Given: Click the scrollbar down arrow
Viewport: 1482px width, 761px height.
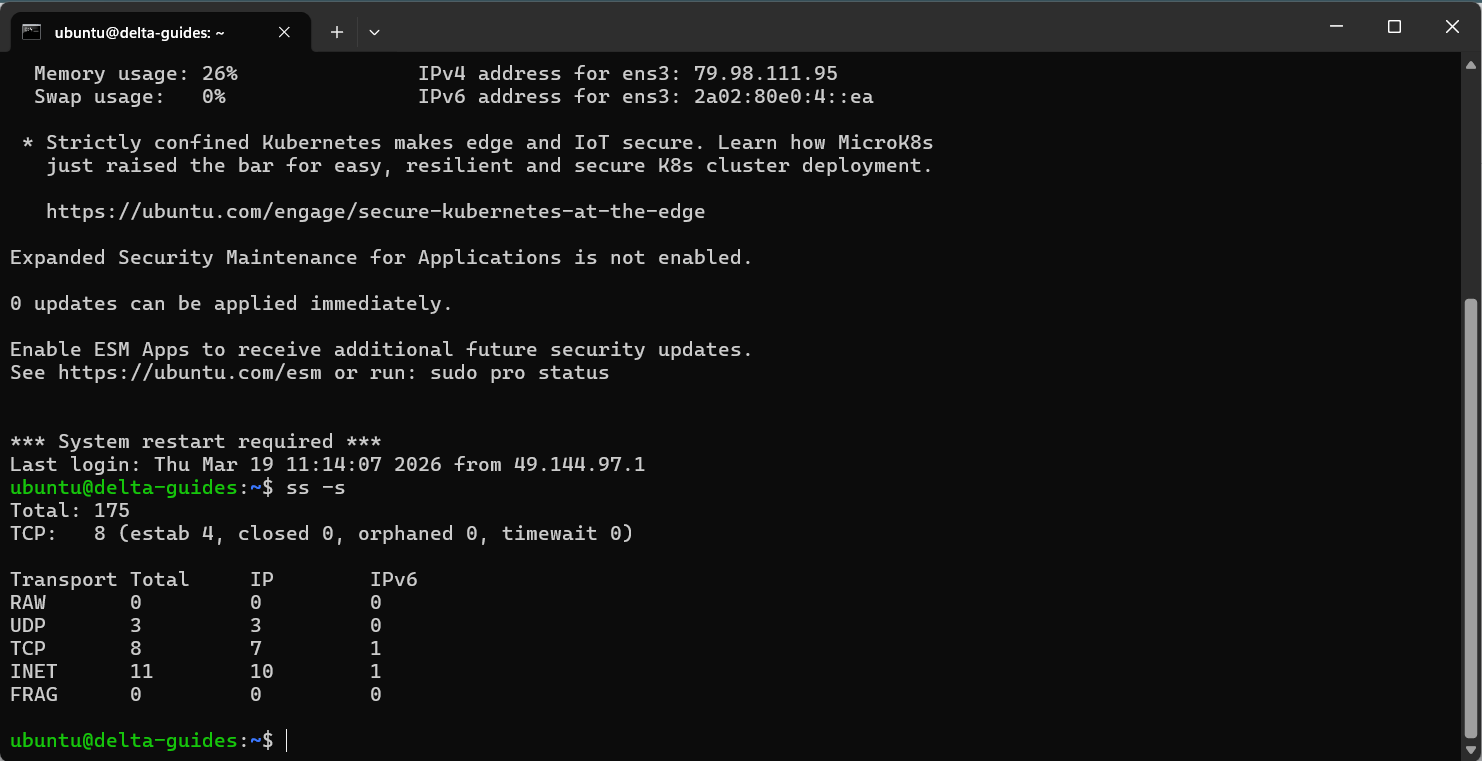Looking at the screenshot, I should pos(1471,750).
